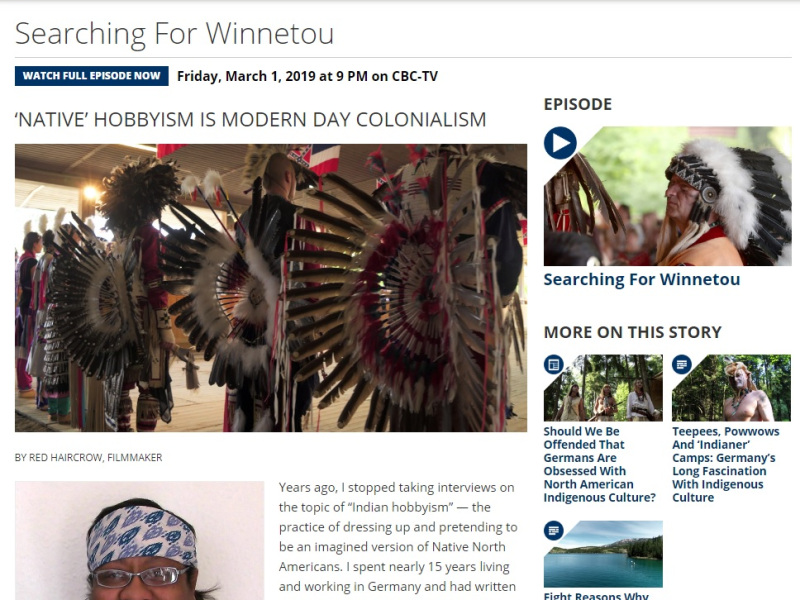This screenshot has width=800, height=600.
Task: Open the article icon on Teepees story
Action: (682, 364)
